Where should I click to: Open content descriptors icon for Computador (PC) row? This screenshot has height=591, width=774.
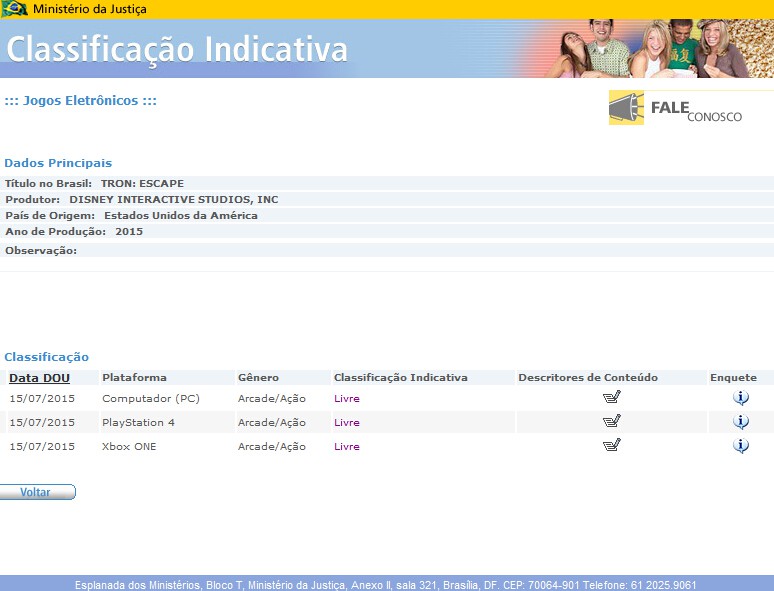(612, 397)
